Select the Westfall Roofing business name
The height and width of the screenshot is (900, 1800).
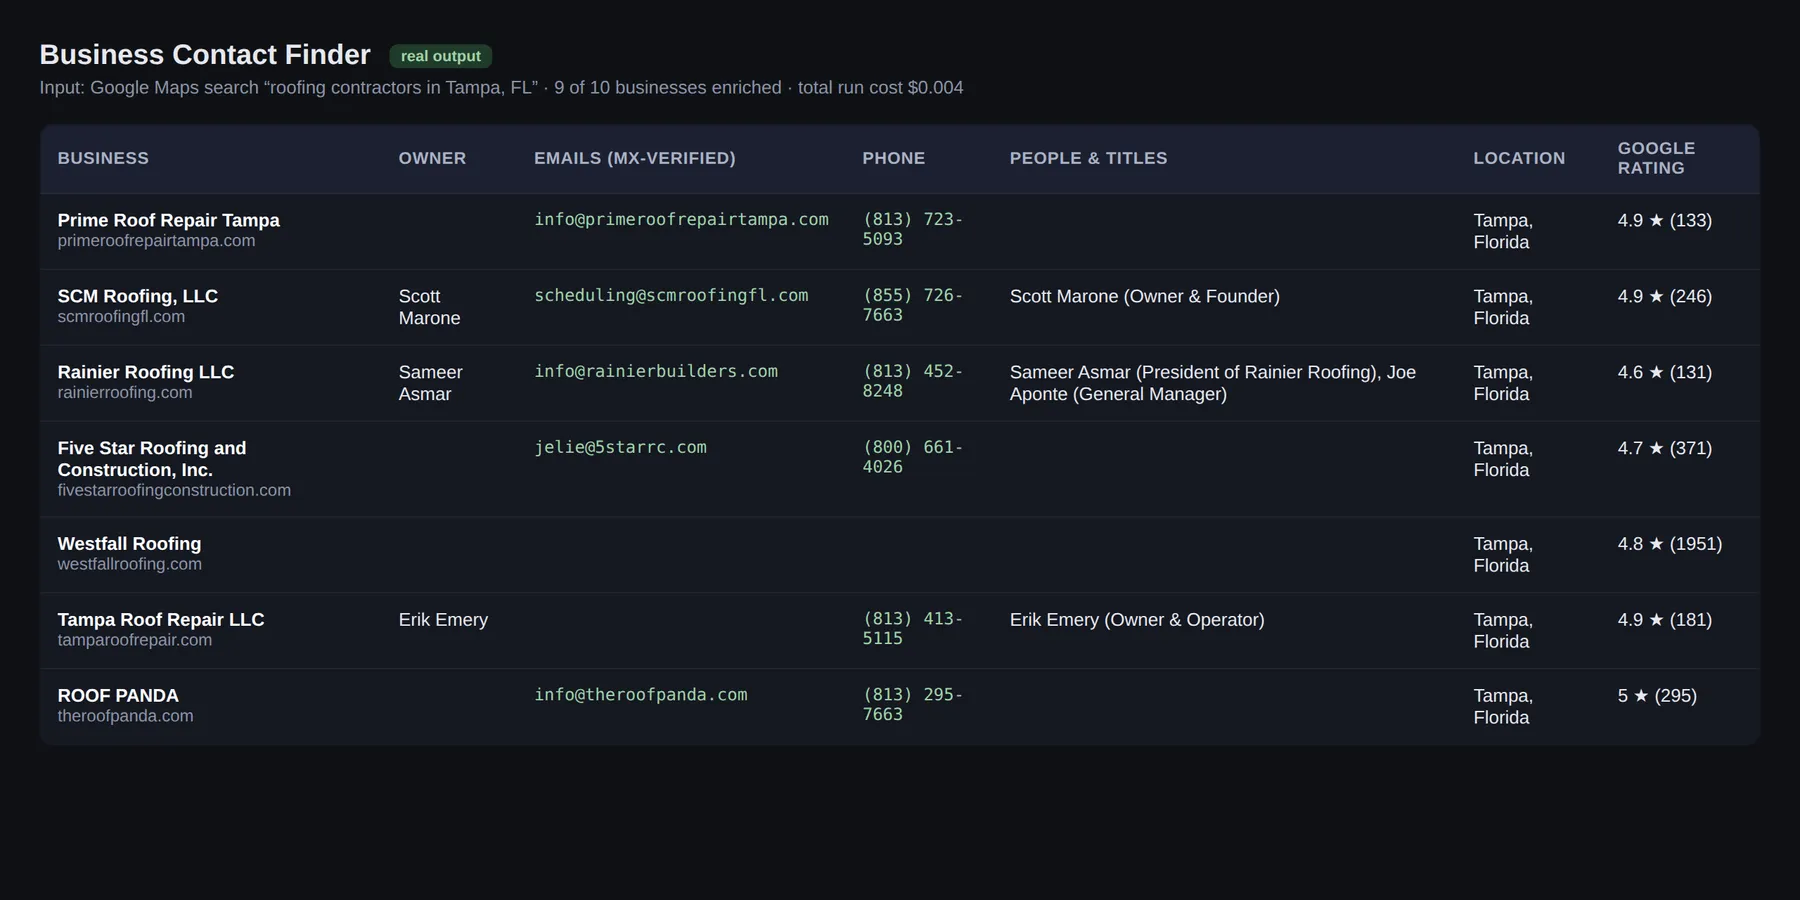click(129, 544)
